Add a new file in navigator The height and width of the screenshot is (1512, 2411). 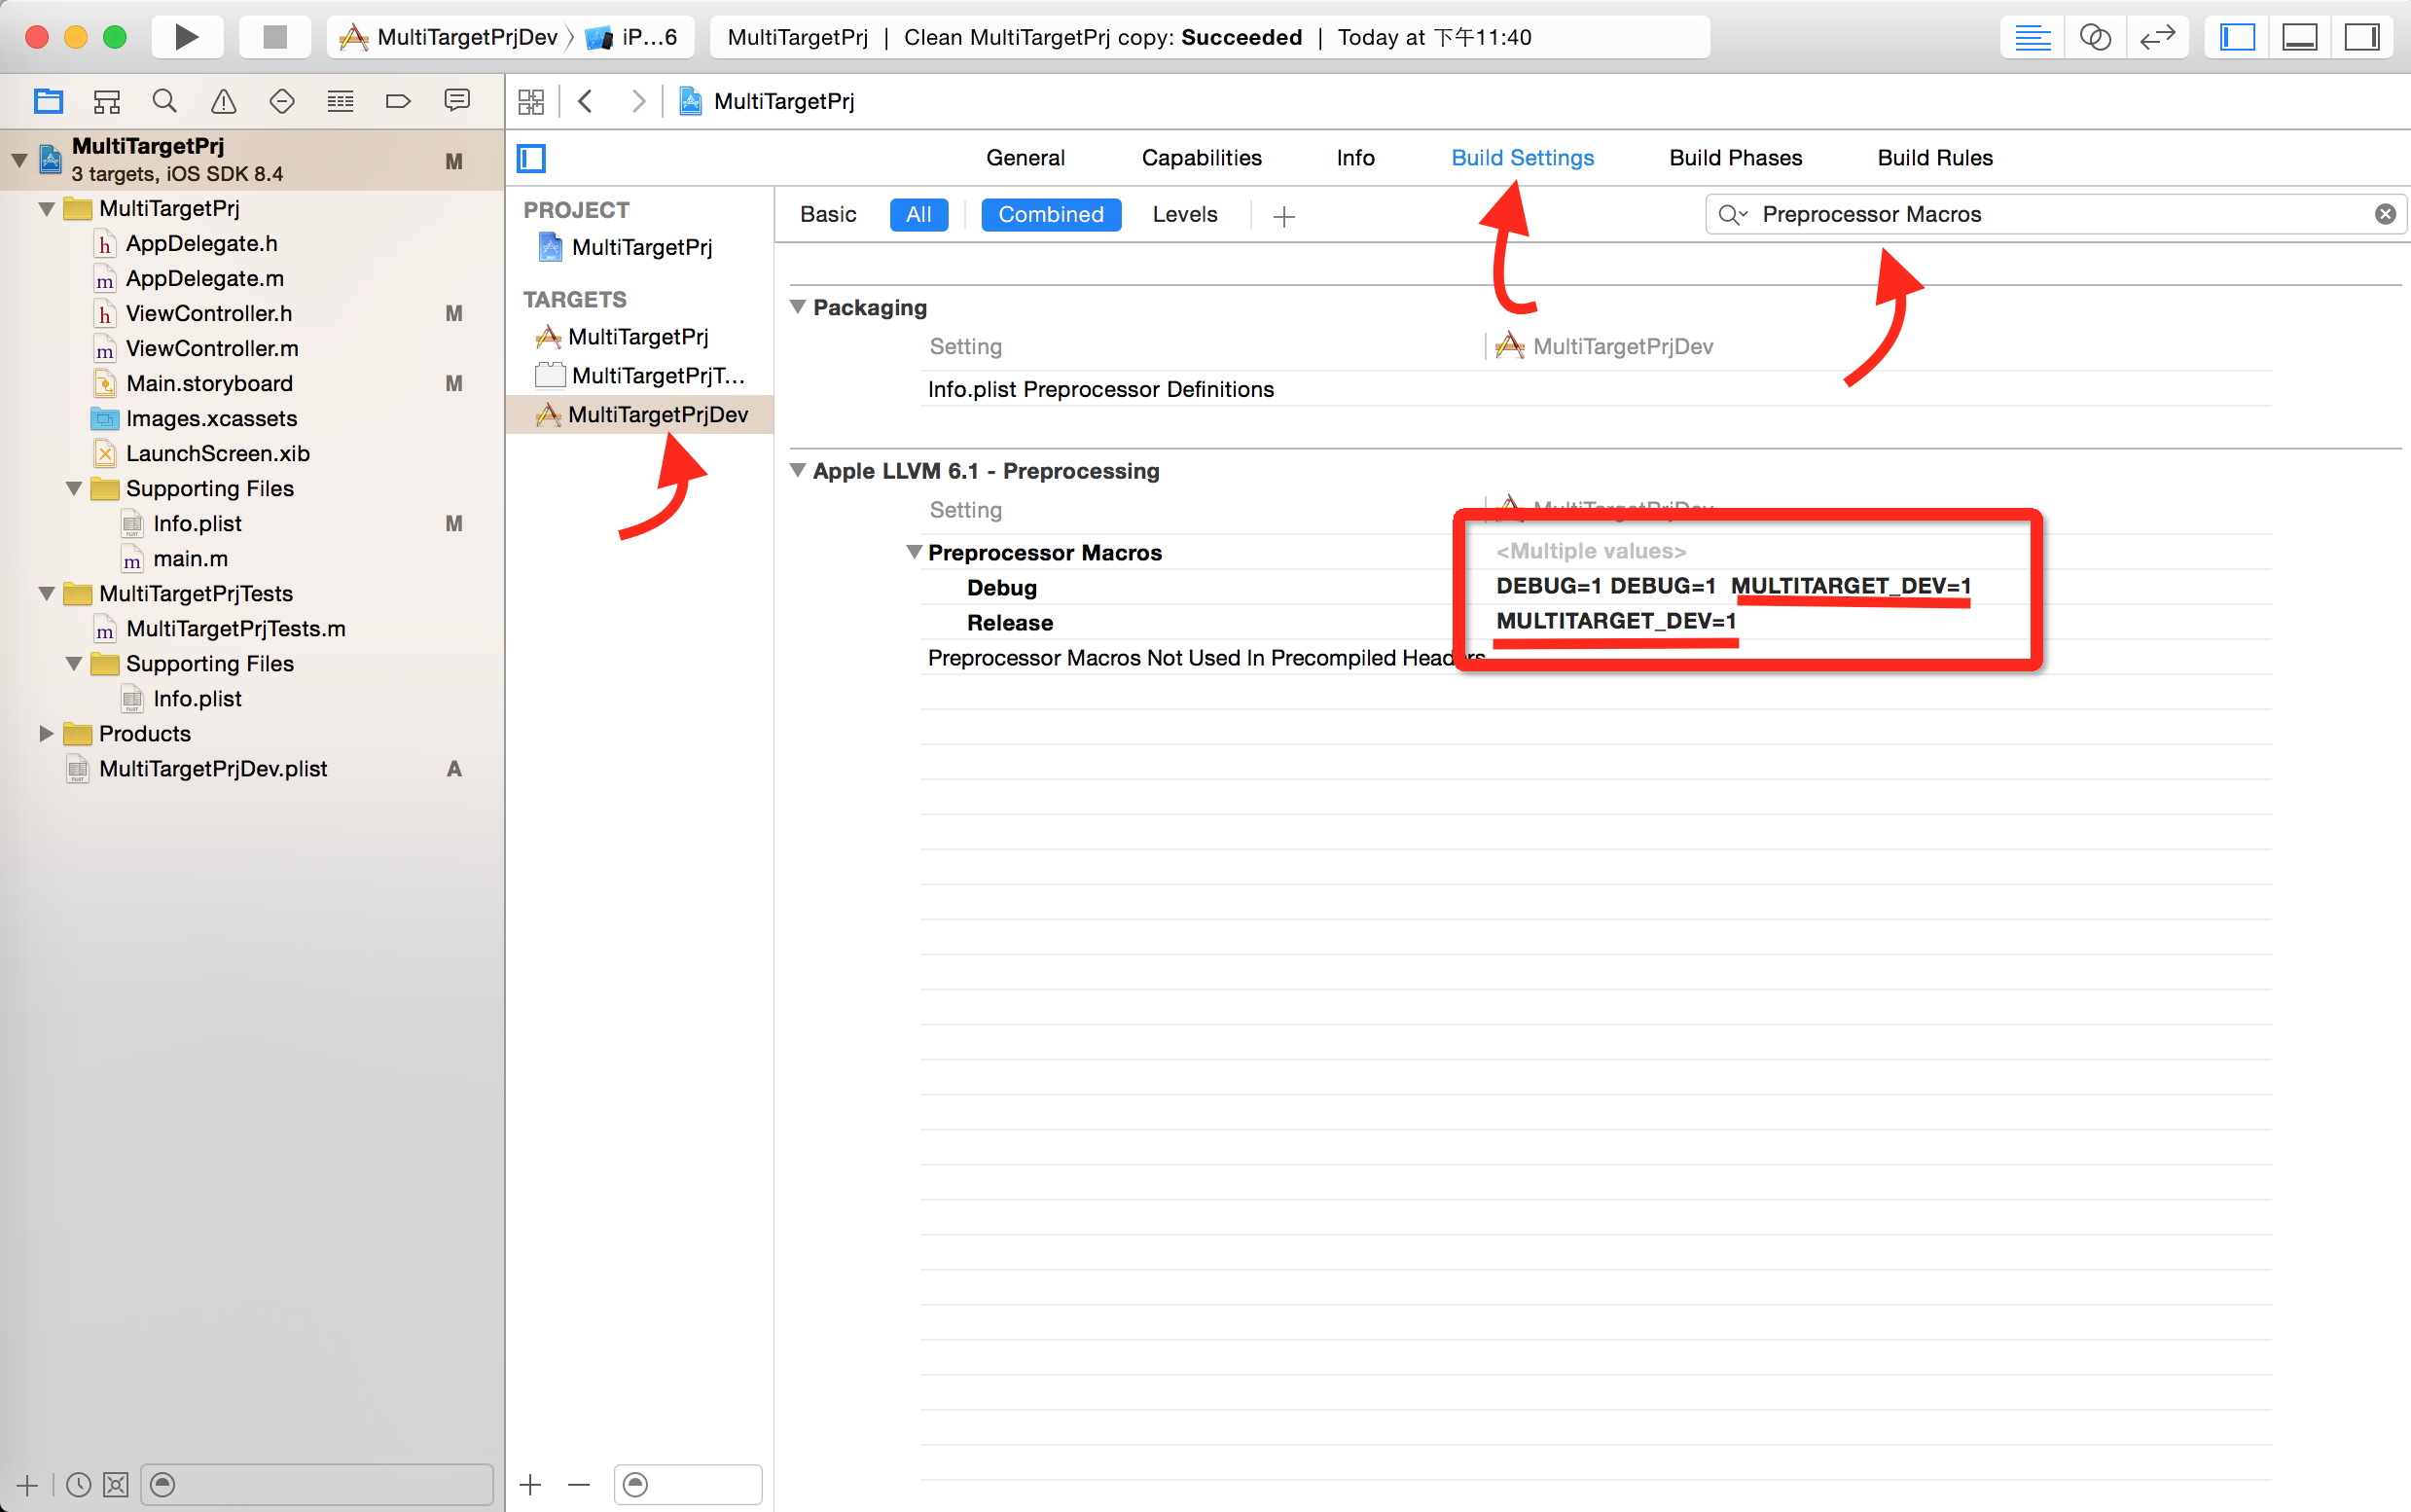point(28,1485)
